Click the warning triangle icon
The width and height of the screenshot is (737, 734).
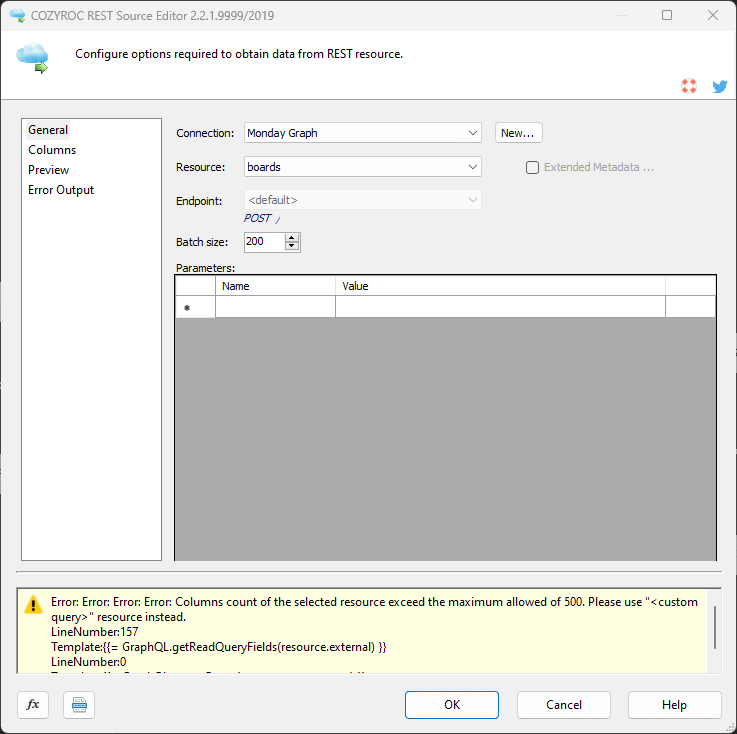33,604
